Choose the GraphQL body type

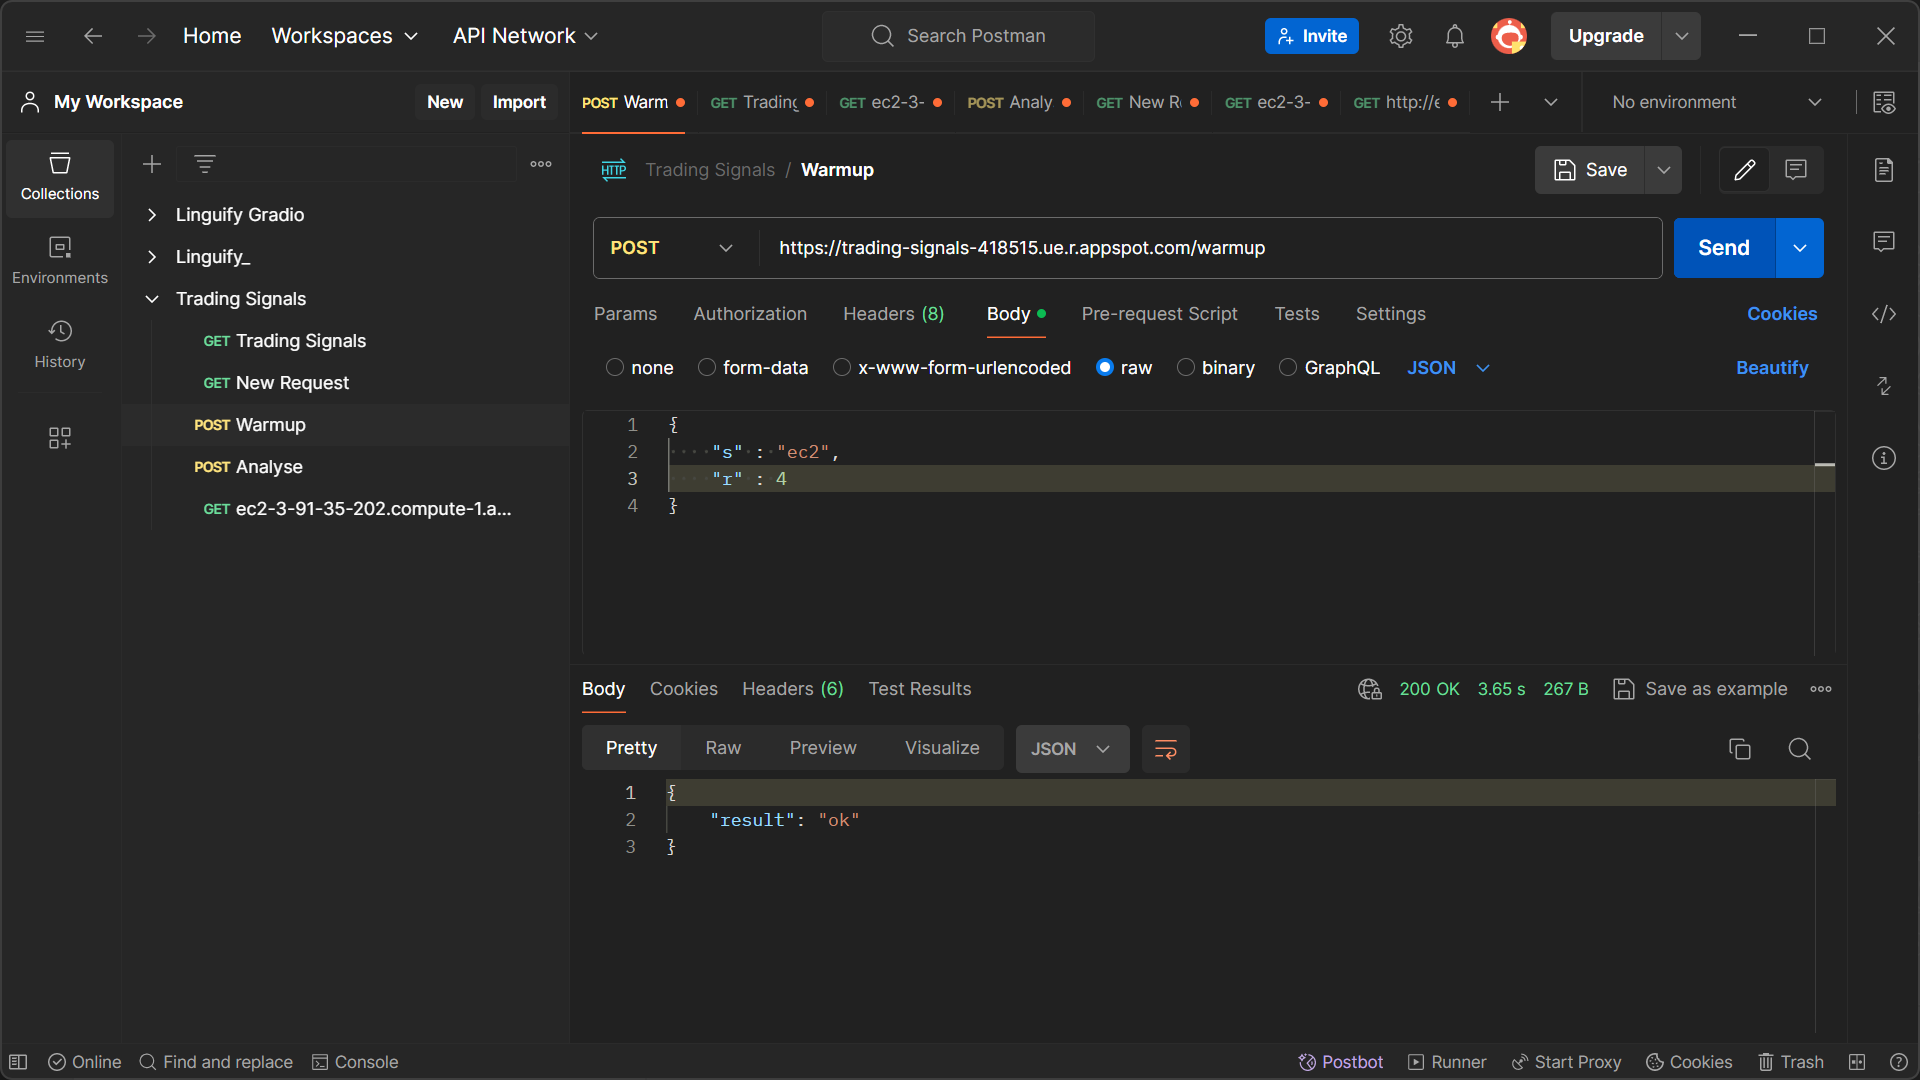pos(1288,368)
